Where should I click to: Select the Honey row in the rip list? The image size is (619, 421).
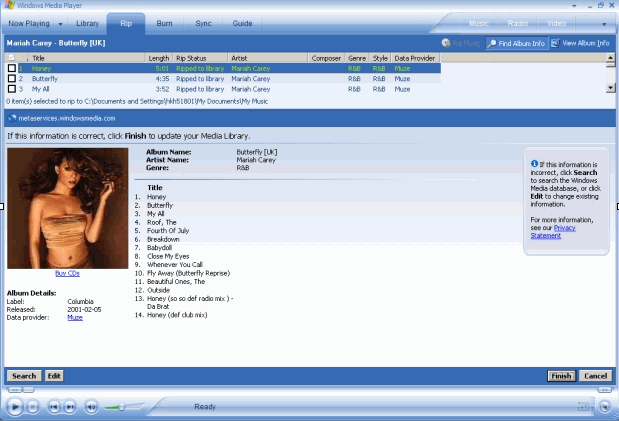(x=229, y=68)
